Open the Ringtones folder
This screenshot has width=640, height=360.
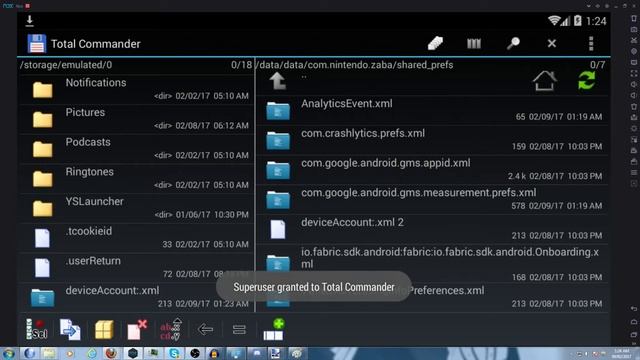136,179
